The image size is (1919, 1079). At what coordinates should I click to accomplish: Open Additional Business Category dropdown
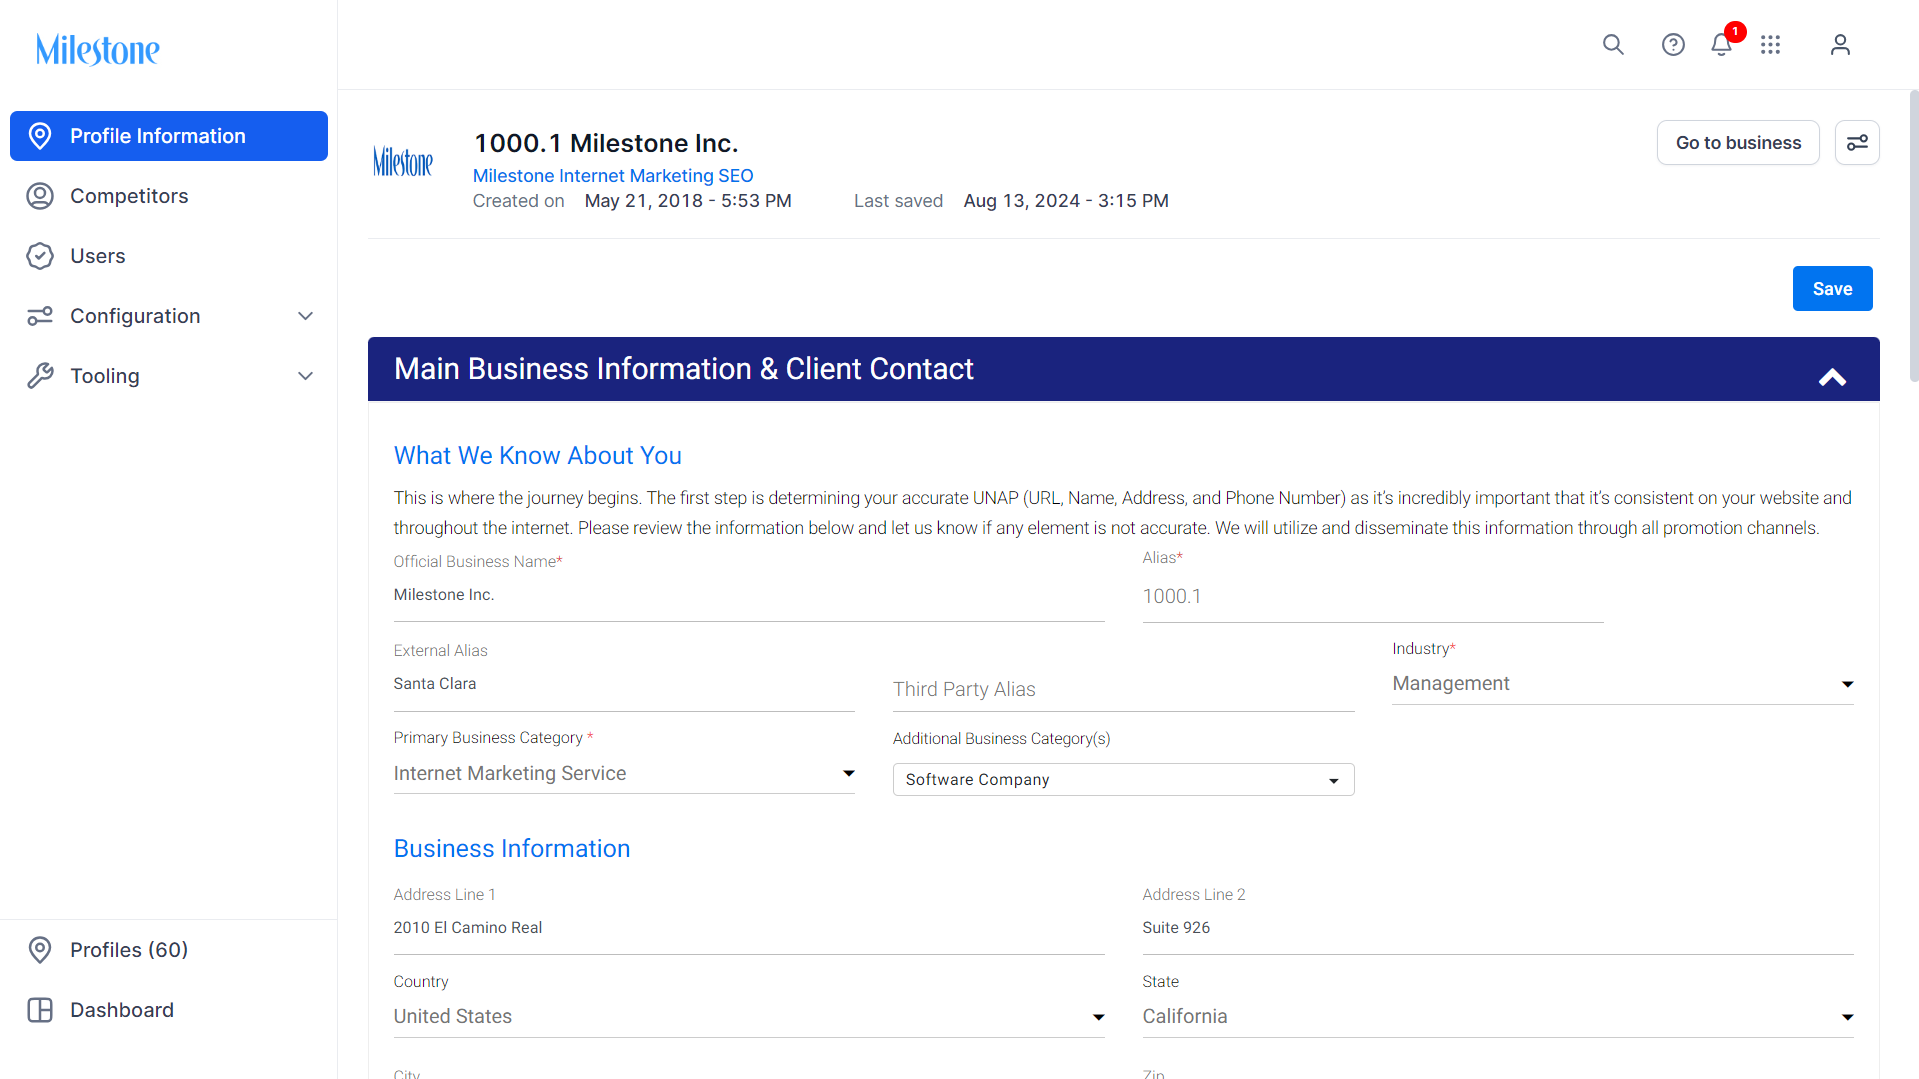tap(1123, 780)
